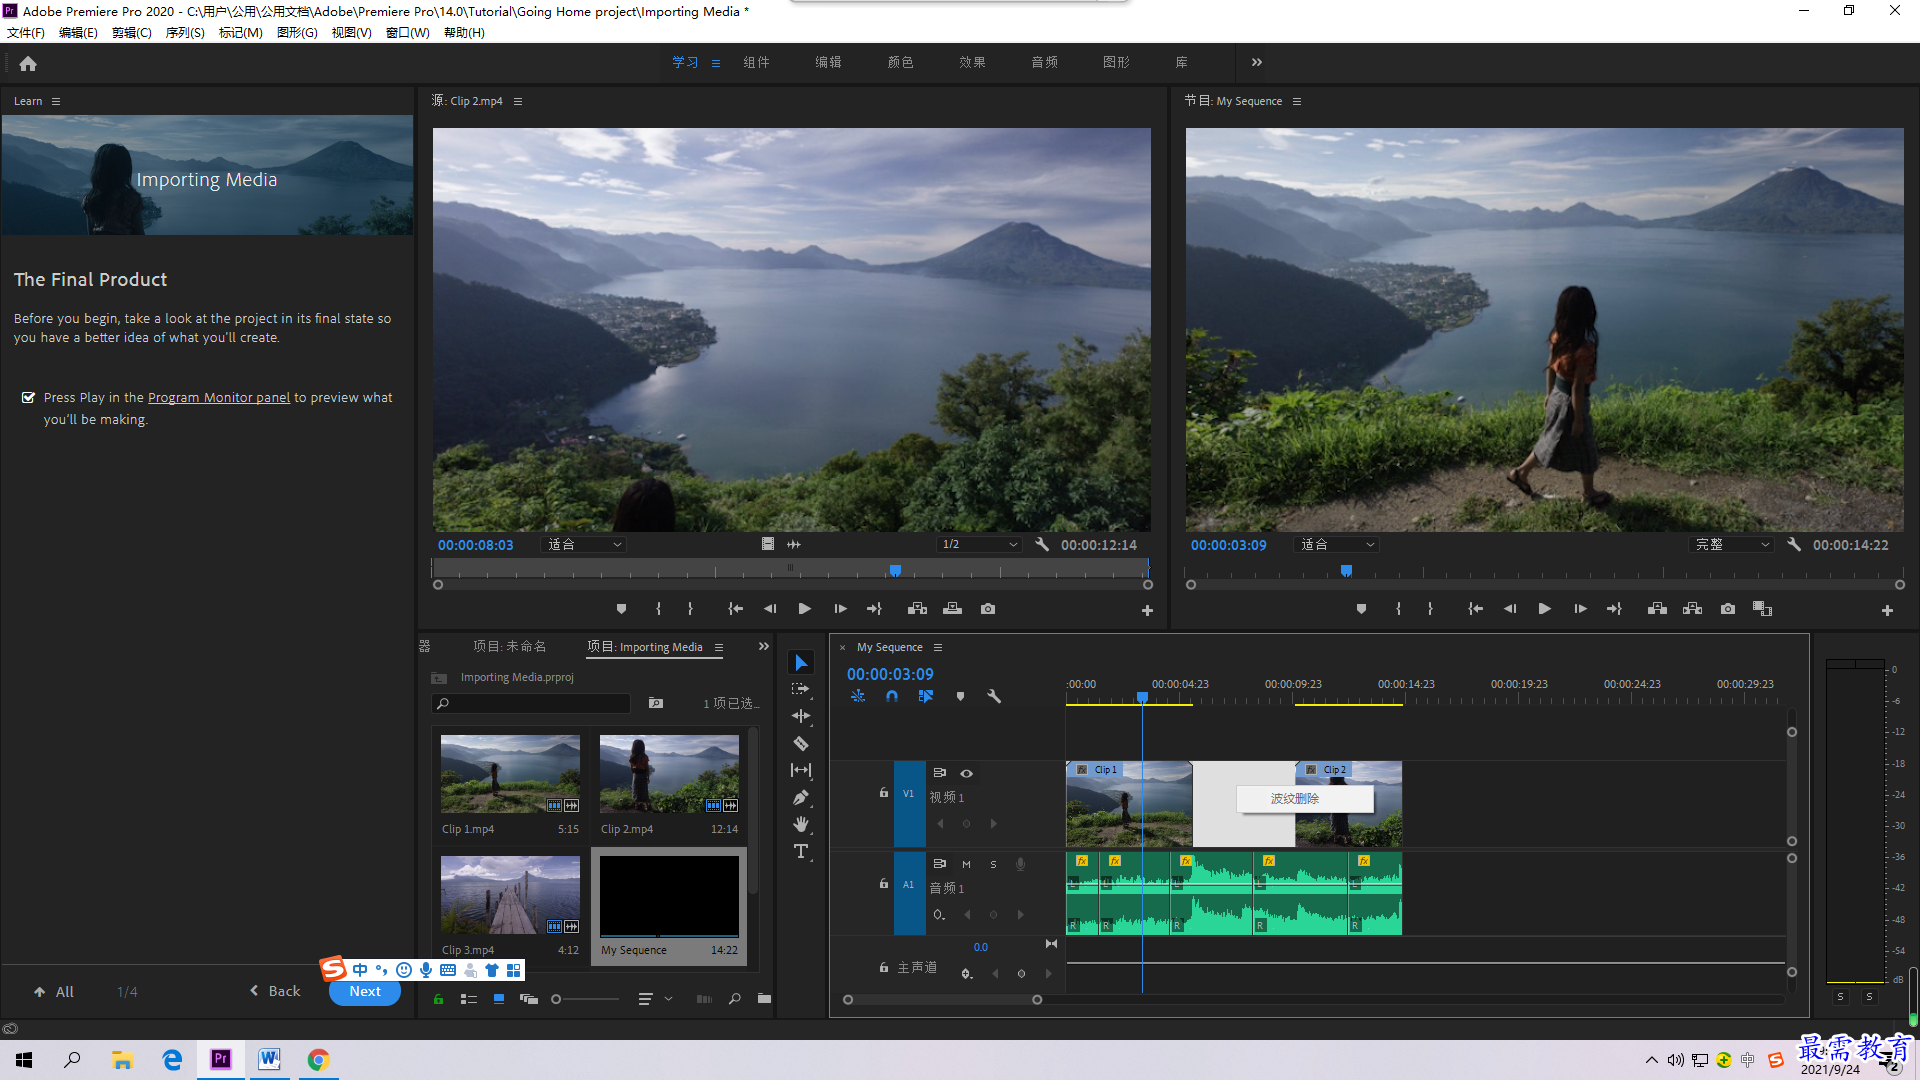Screen dimensions: 1920x1080
Task: Select the Selection tool arrow
Action: (801, 663)
